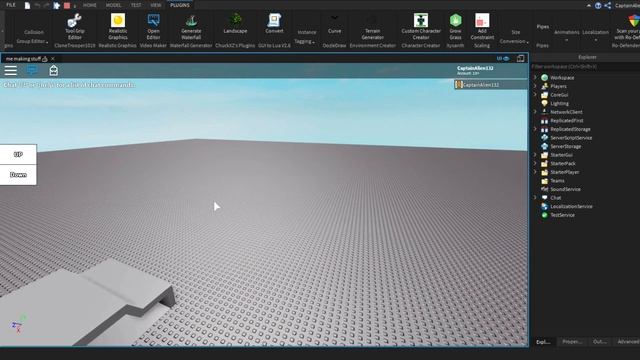Screen dimensions: 640x360
Task: Select the Teams service in Explorer
Action: [557, 180]
